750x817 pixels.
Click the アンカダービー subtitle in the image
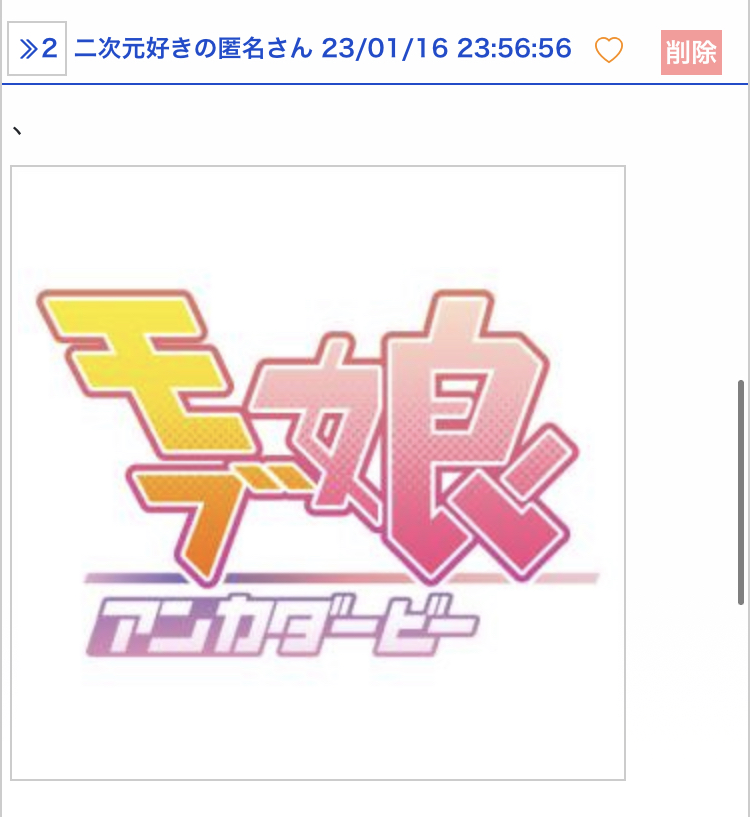[x=280, y=626]
